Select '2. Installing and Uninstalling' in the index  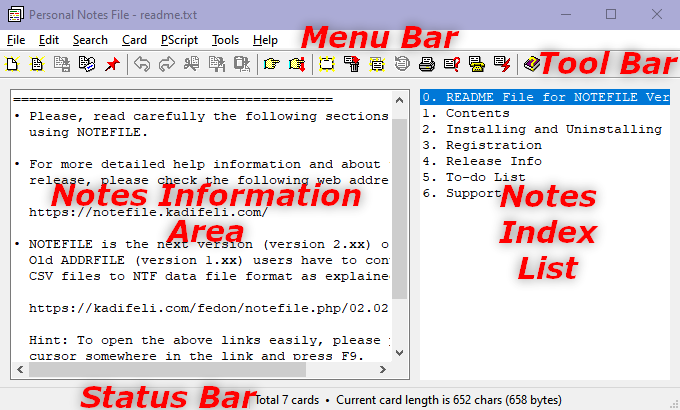545,129
